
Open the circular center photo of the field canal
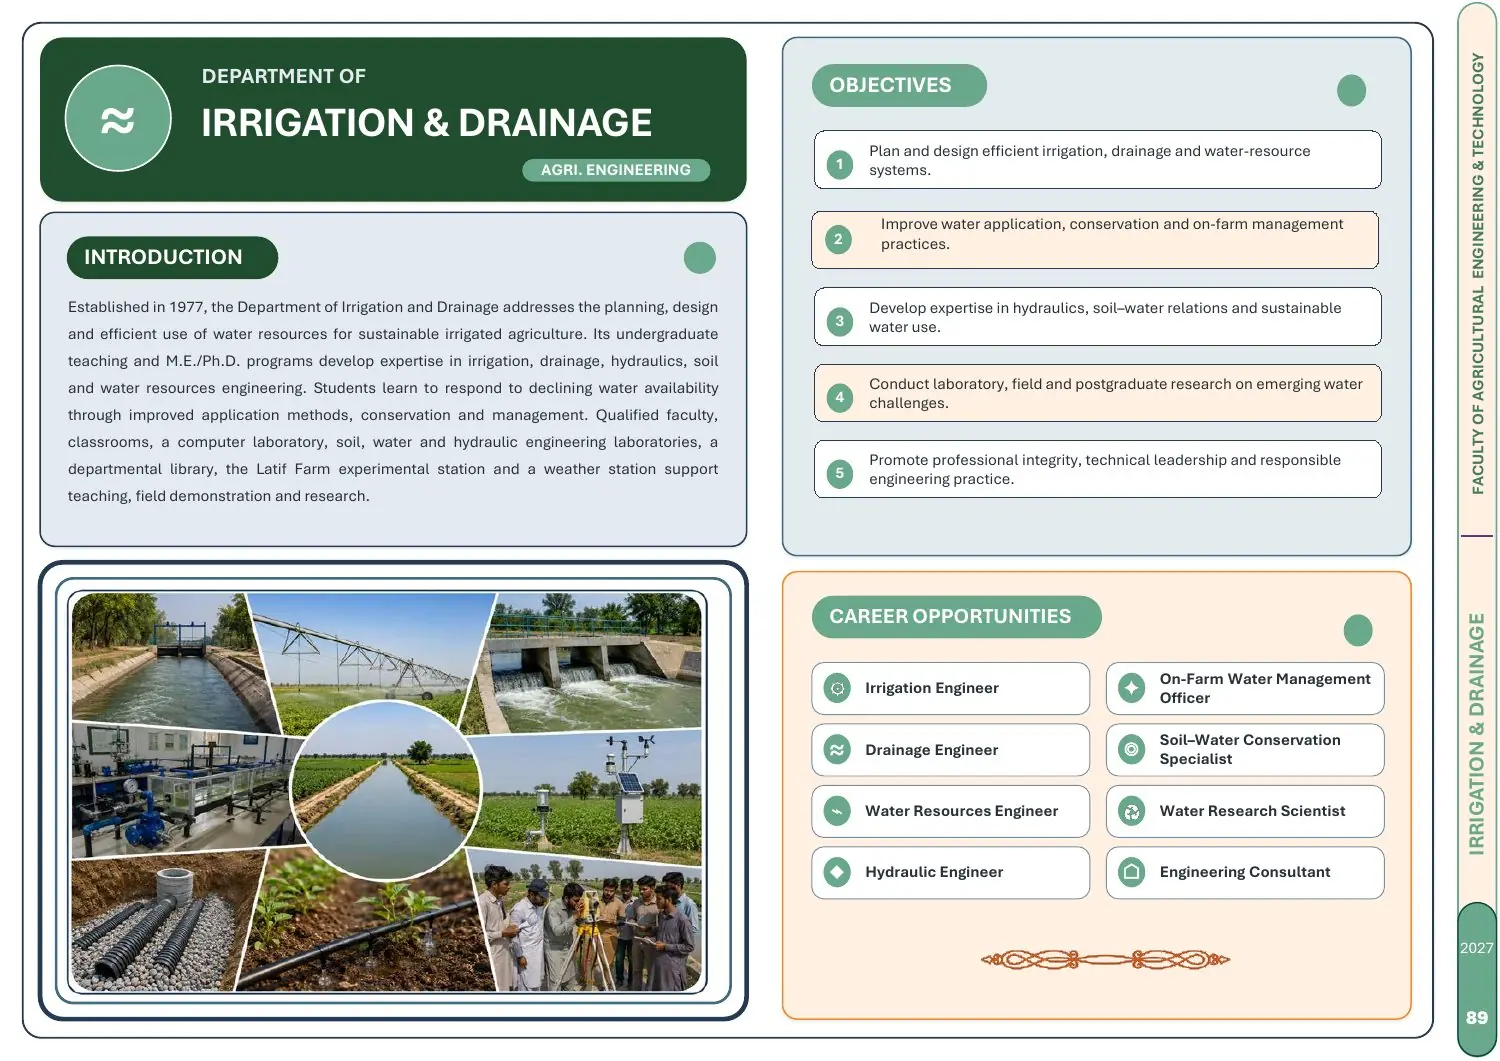tap(387, 790)
